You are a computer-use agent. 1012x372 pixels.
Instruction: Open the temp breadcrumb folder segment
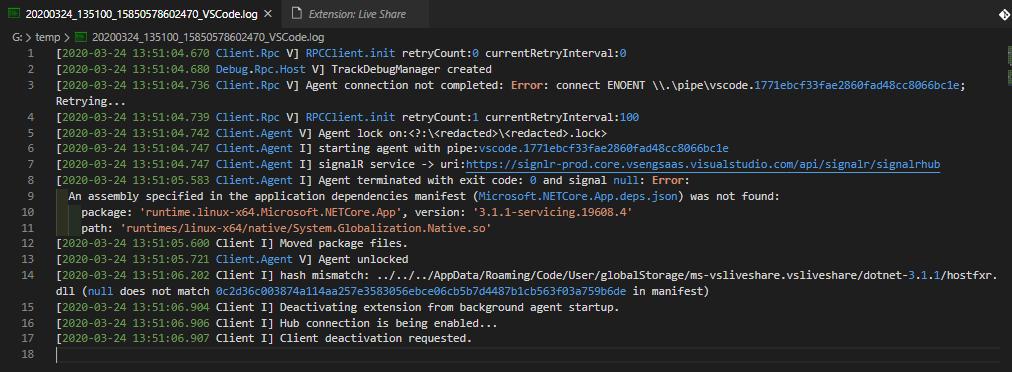(47, 37)
